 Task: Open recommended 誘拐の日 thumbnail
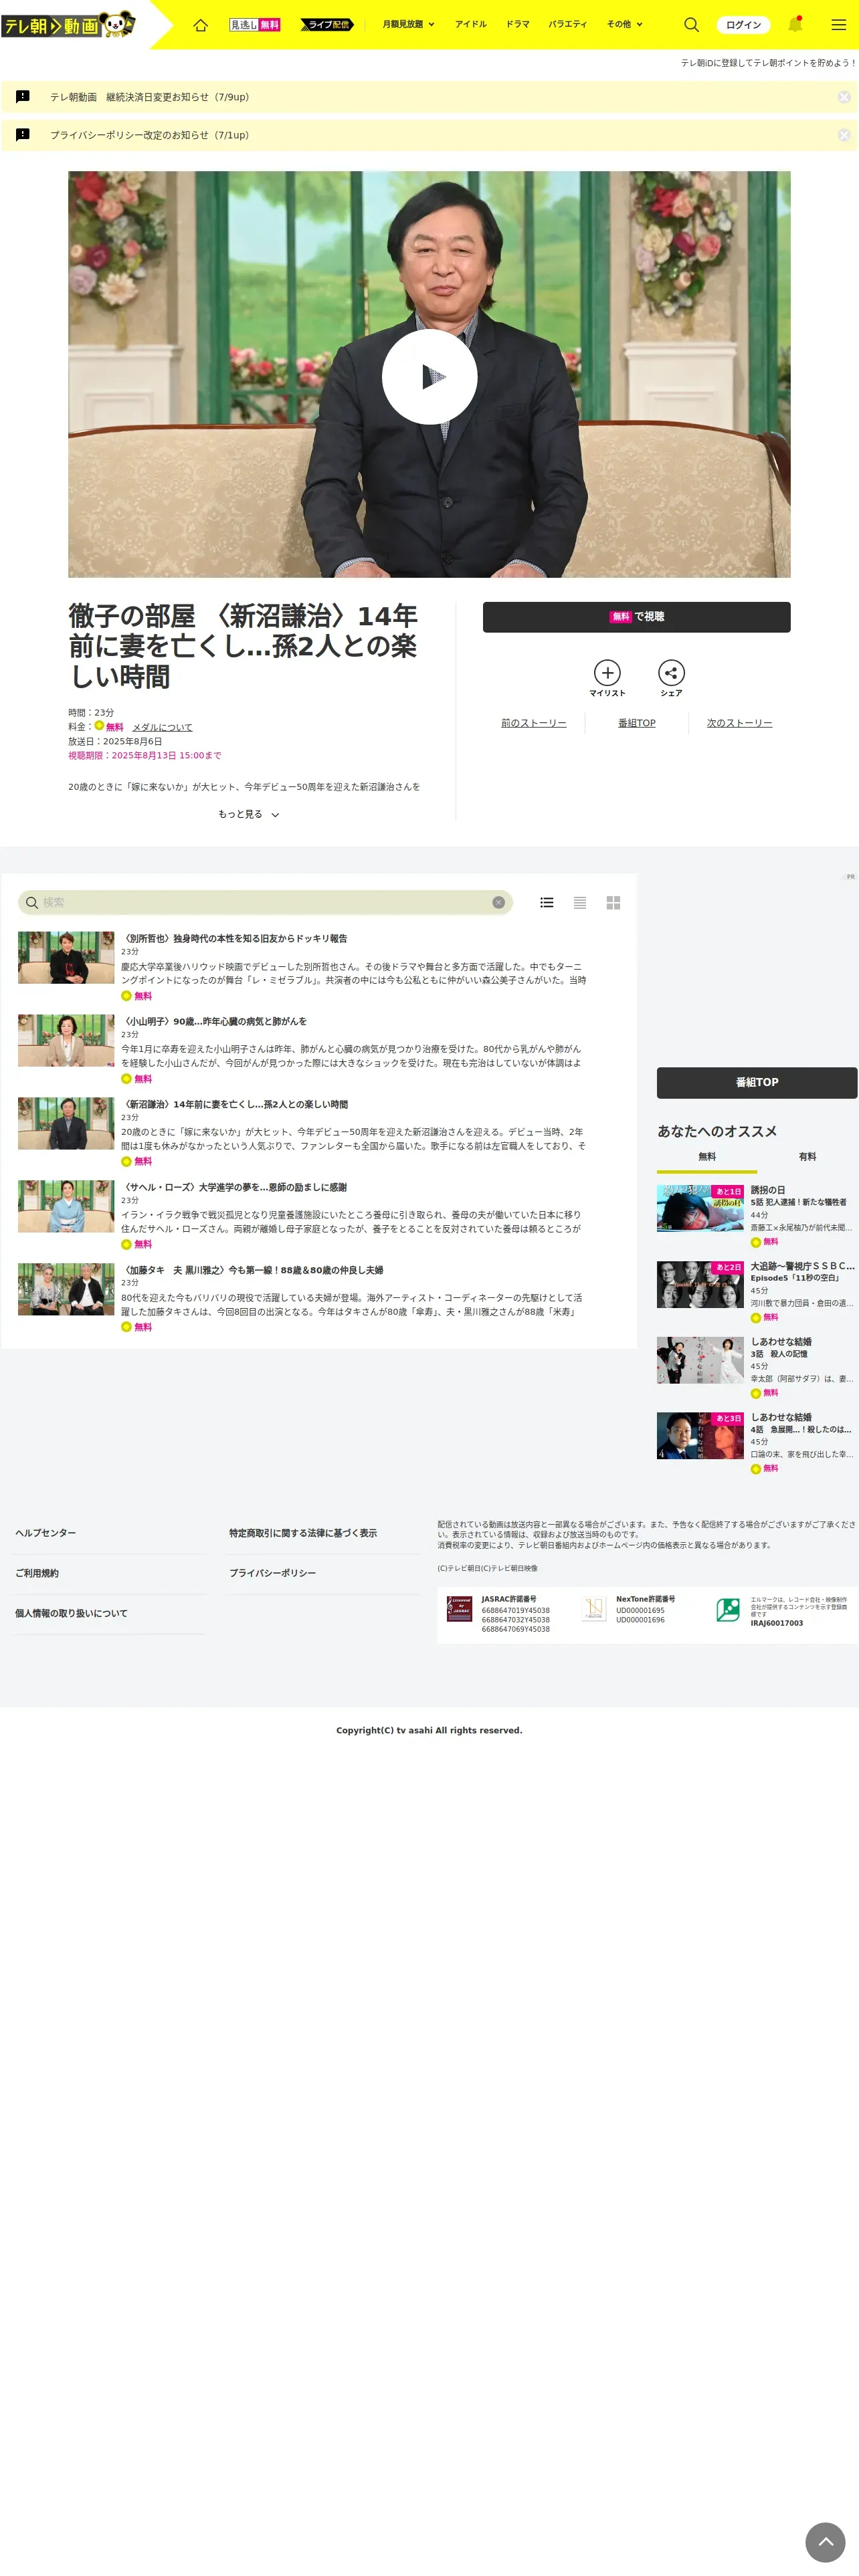[700, 1208]
